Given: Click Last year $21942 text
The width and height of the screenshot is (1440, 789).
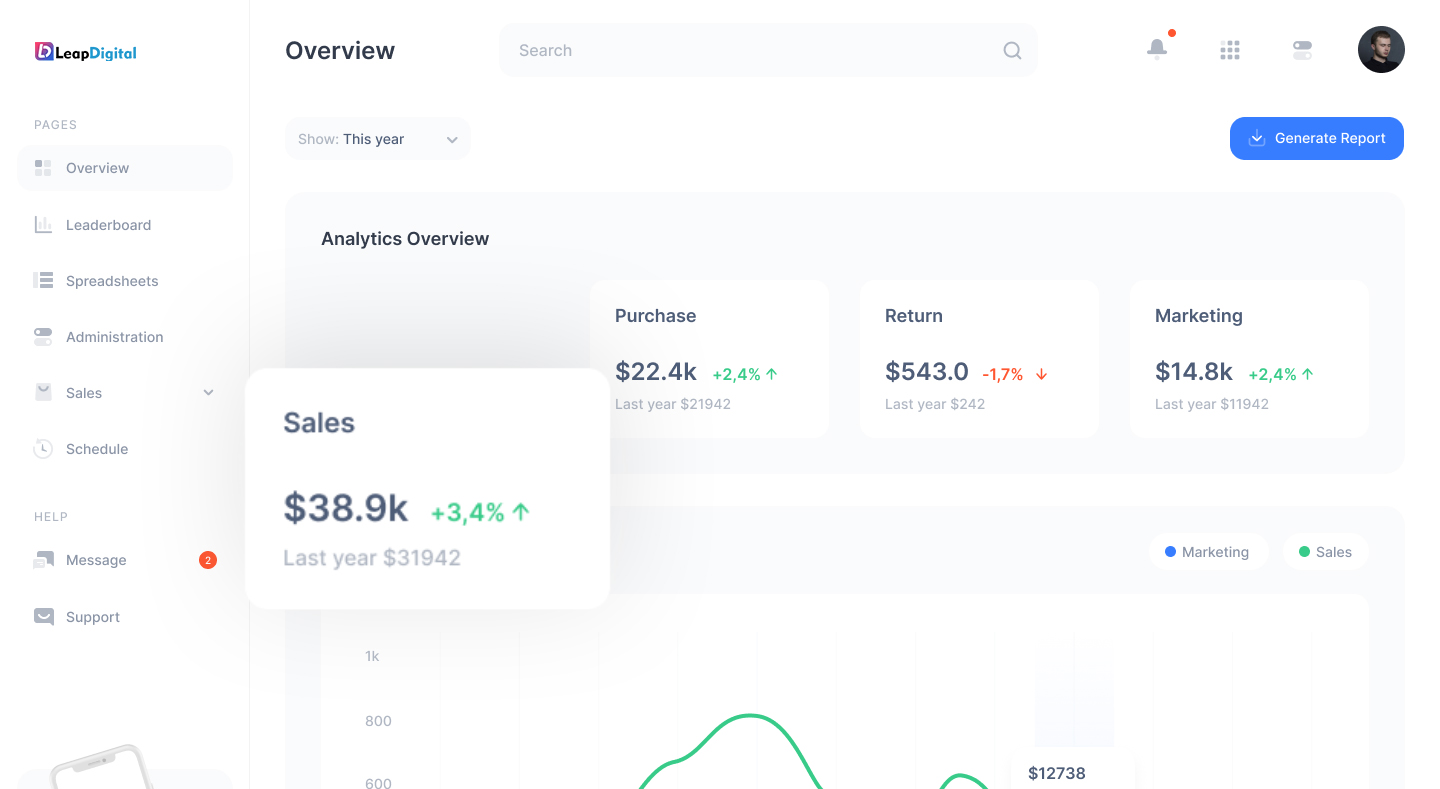Looking at the screenshot, I should tap(673, 404).
